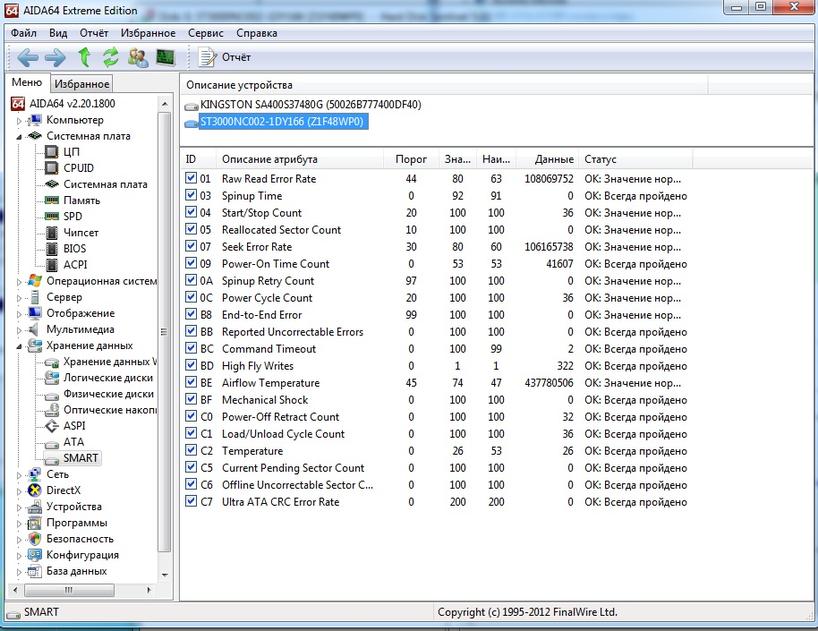Expand the Отображение tree node
The image size is (818, 631).
coord(19,314)
